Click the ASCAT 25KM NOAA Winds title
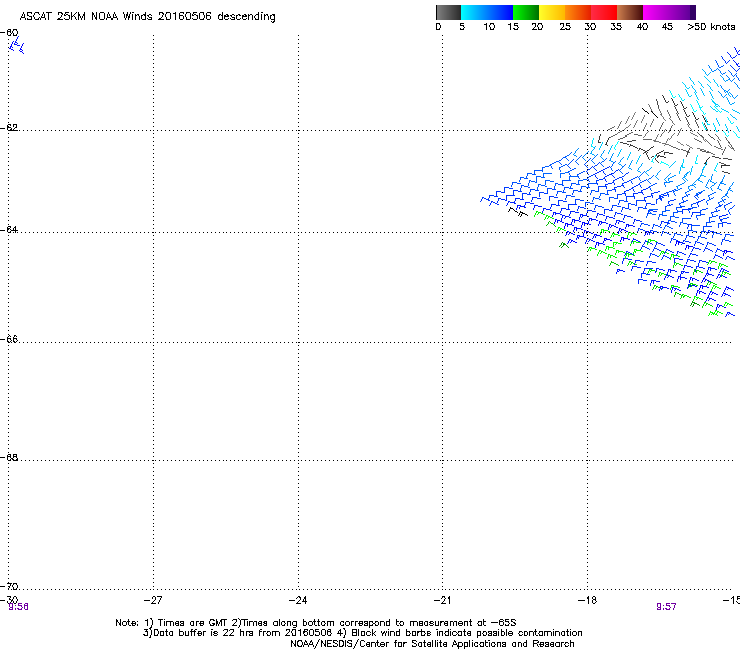Viewport: 740px width, 650px height. coord(147,17)
